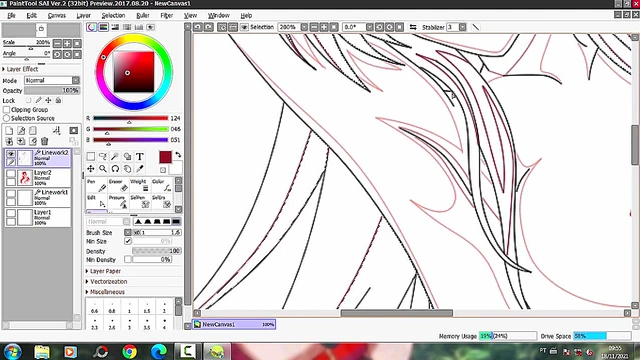Image resolution: width=640 pixels, height=360 pixels.
Task: Flip the view horizontally icon
Action: point(413,27)
